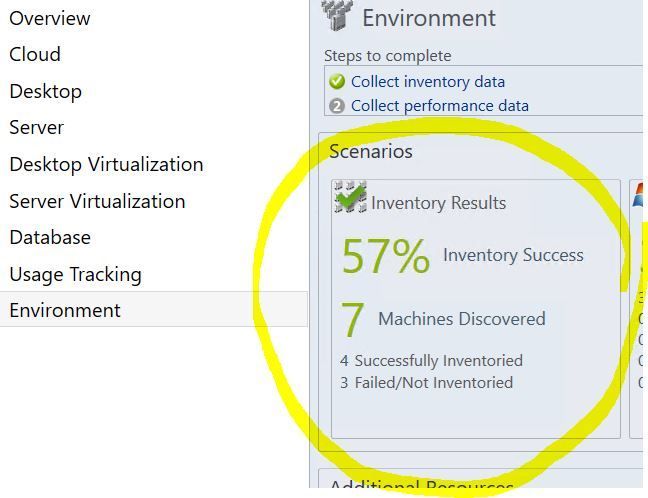Open the Collect inventory data link
Image resolution: width=648 pixels, height=498 pixels.
point(427,82)
